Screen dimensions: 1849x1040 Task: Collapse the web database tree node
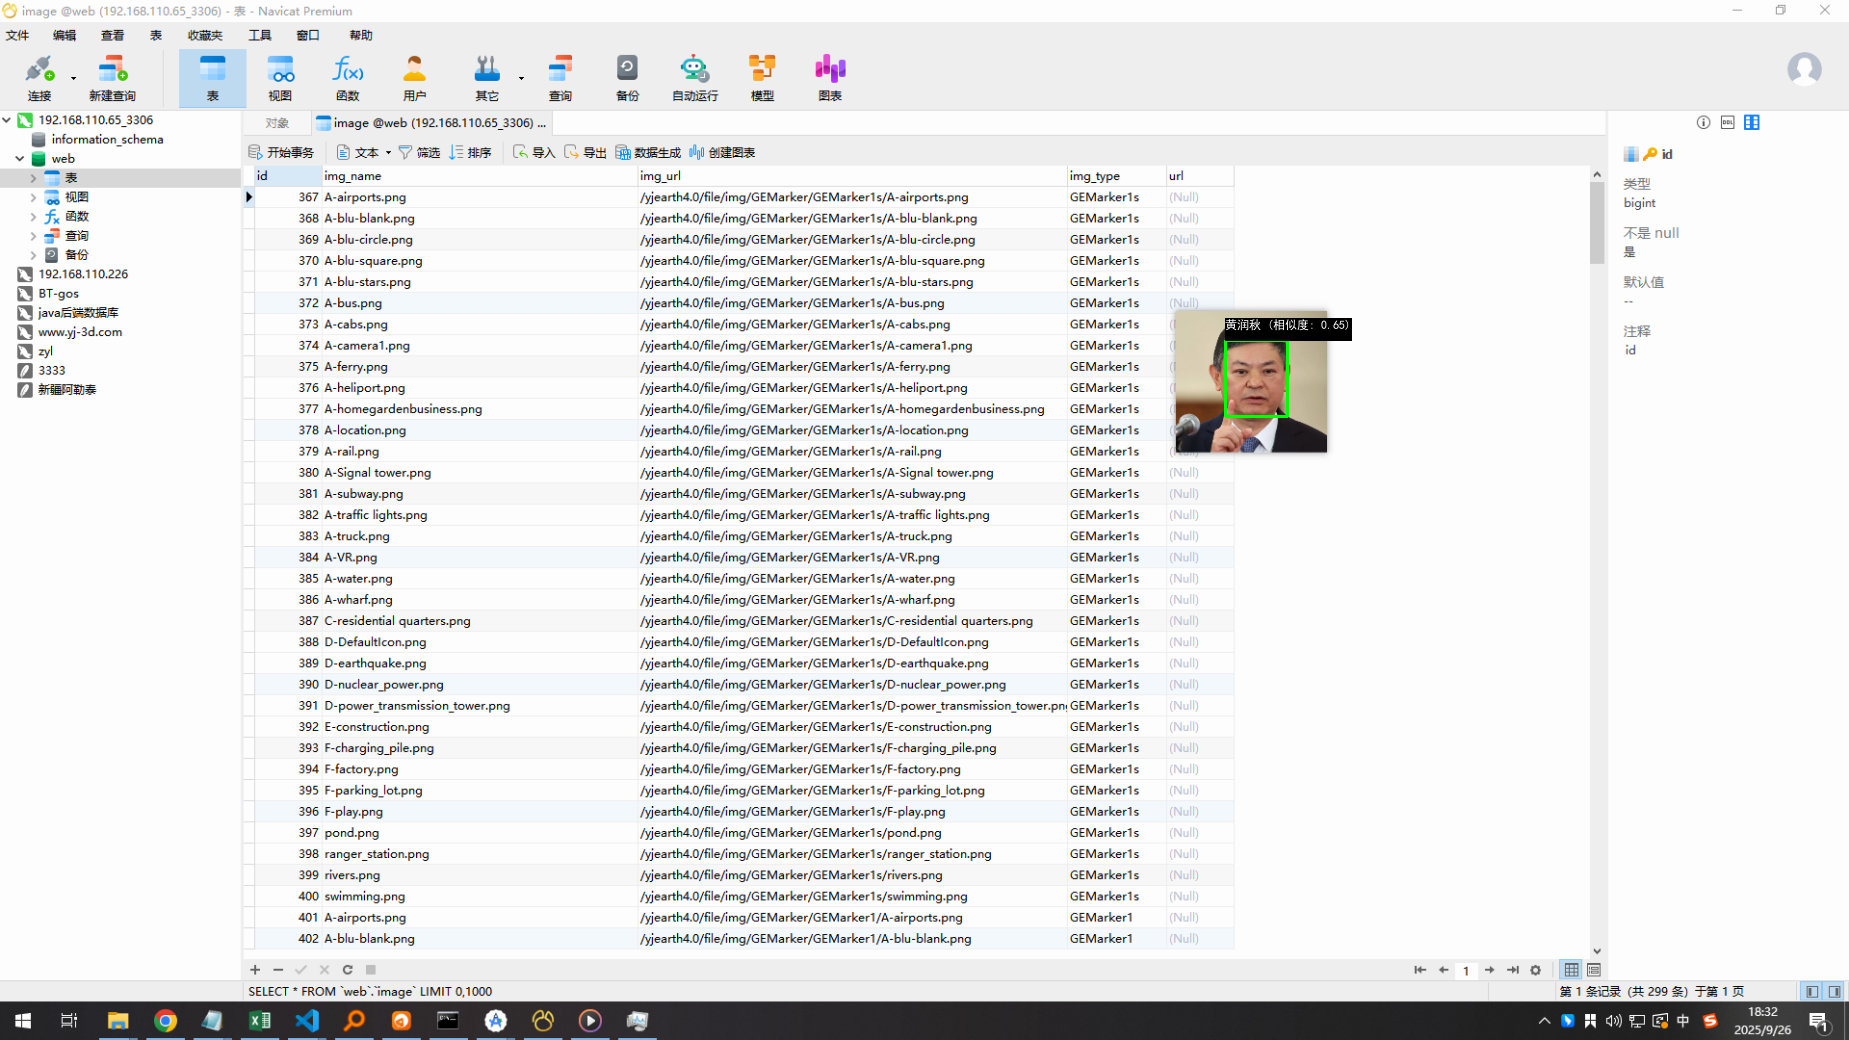(x=20, y=159)
